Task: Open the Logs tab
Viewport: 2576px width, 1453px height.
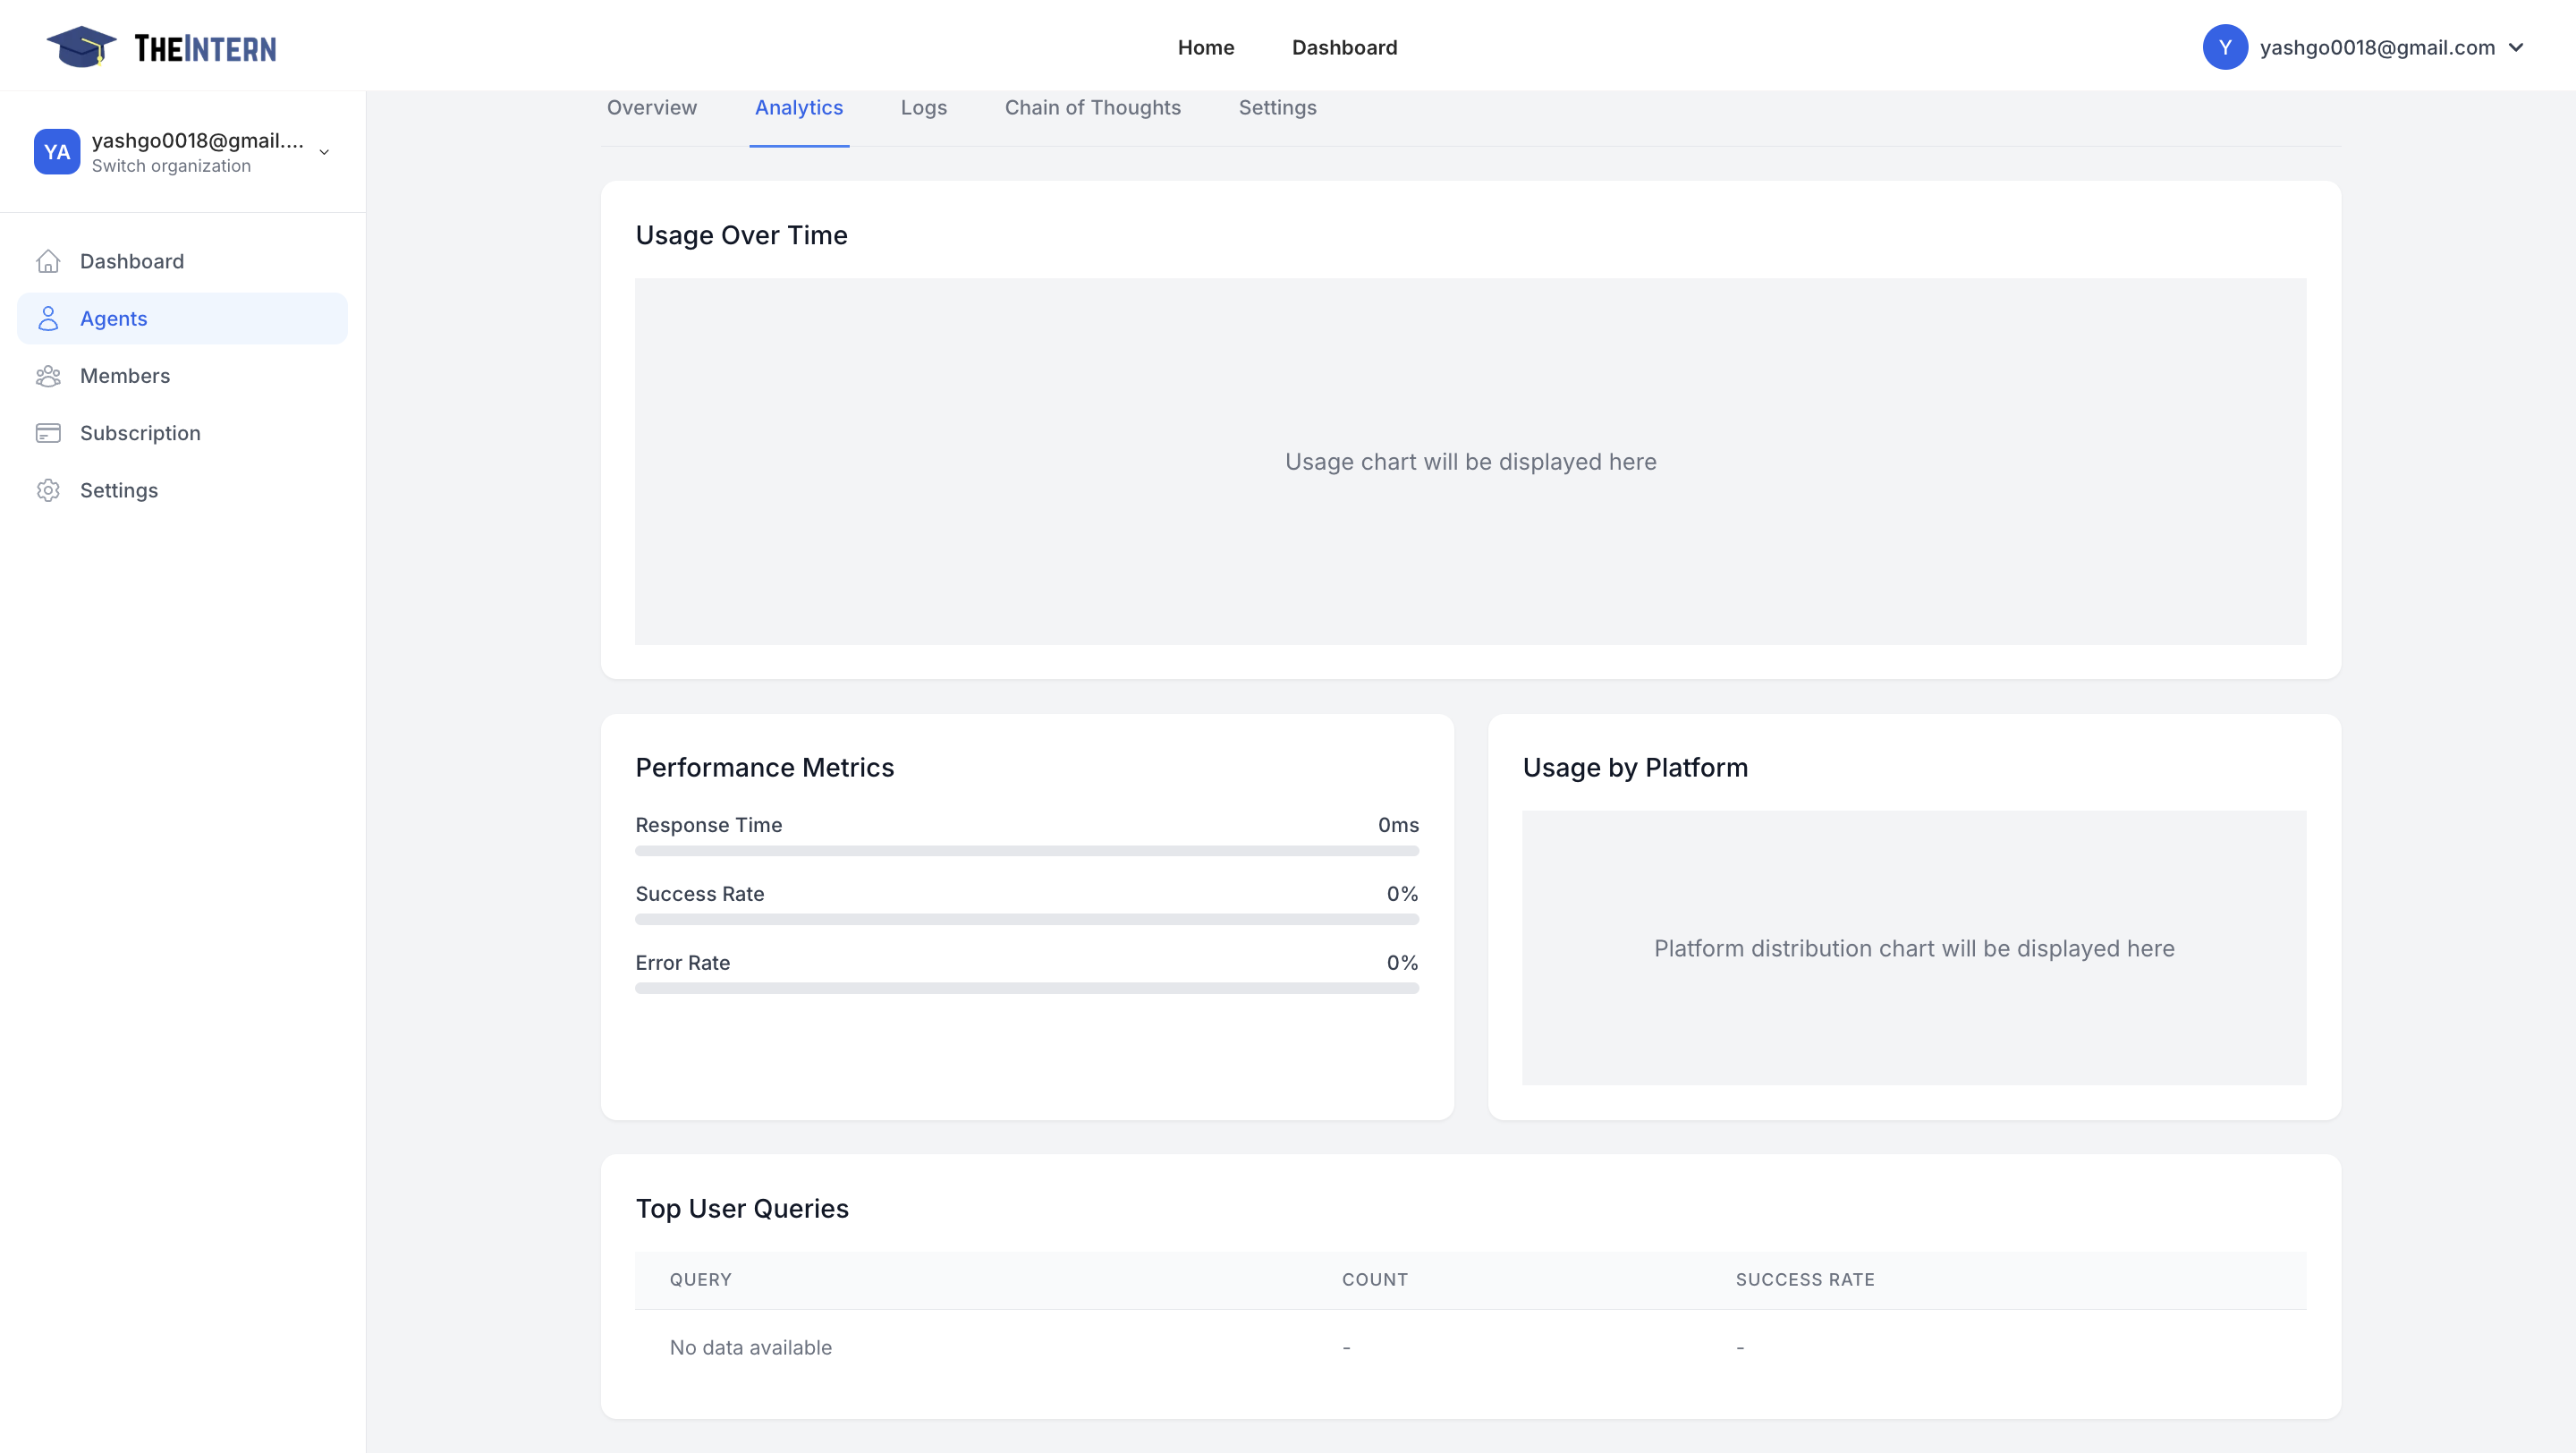Action: click(x=923, y=107)
